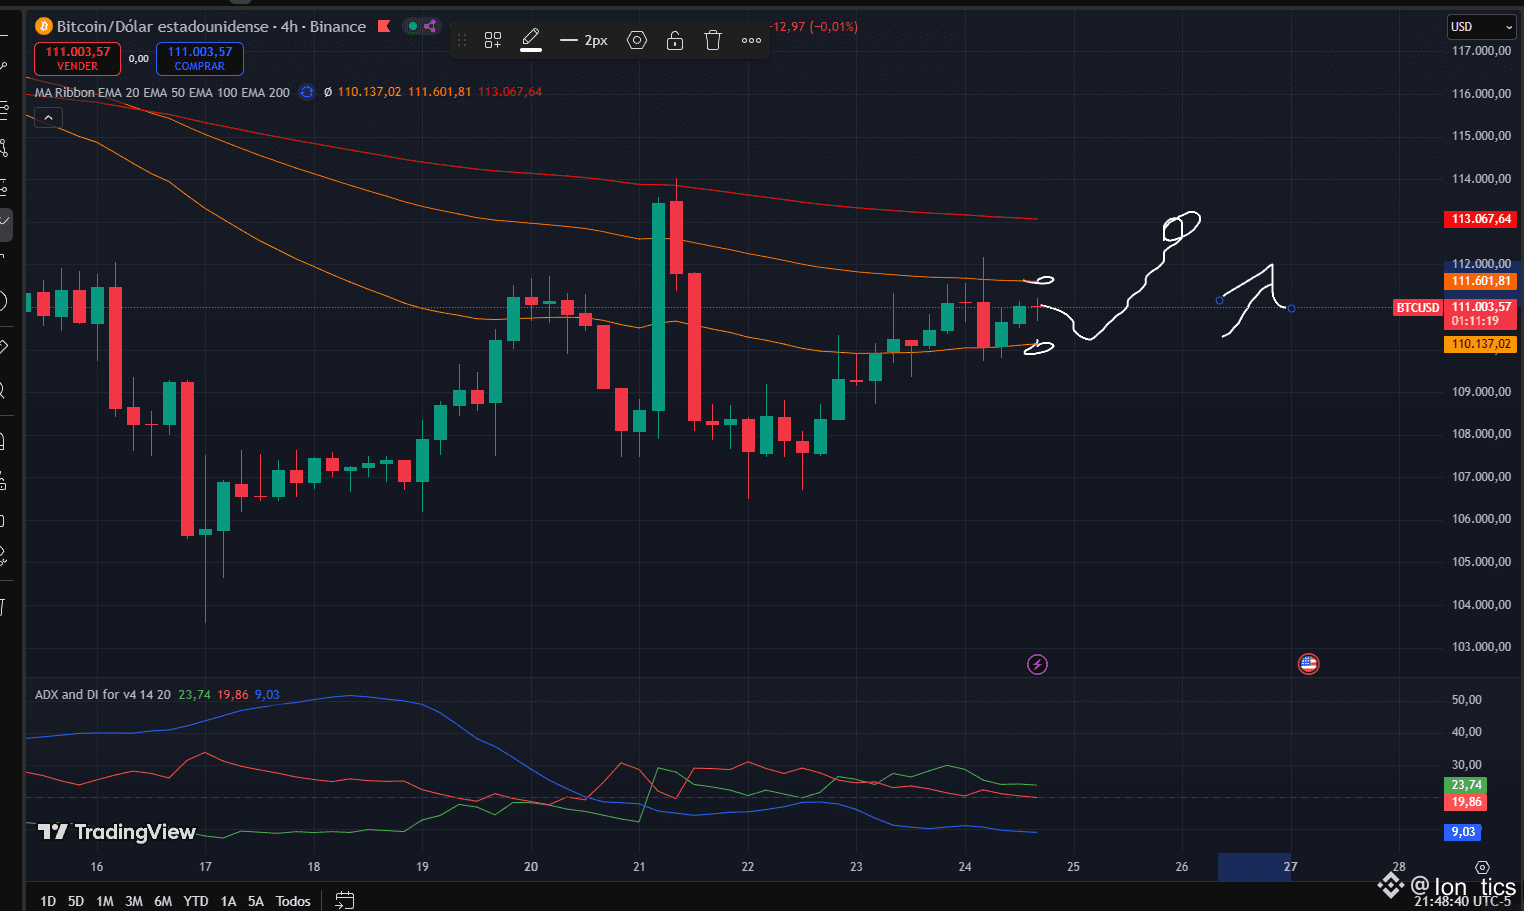Open drawing templates in floating toolbar

point(493,40)
